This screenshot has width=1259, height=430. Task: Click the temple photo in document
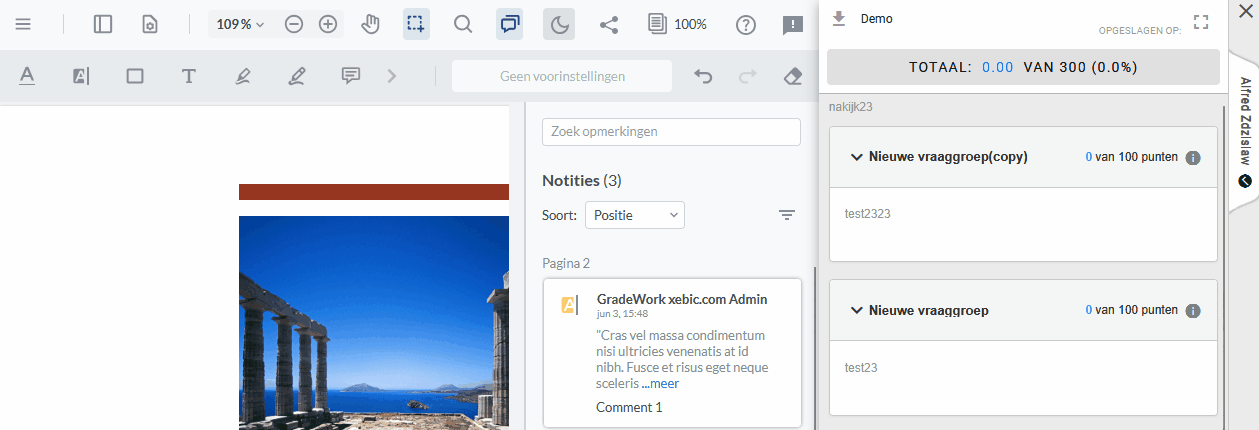click(x=374, y=322)
